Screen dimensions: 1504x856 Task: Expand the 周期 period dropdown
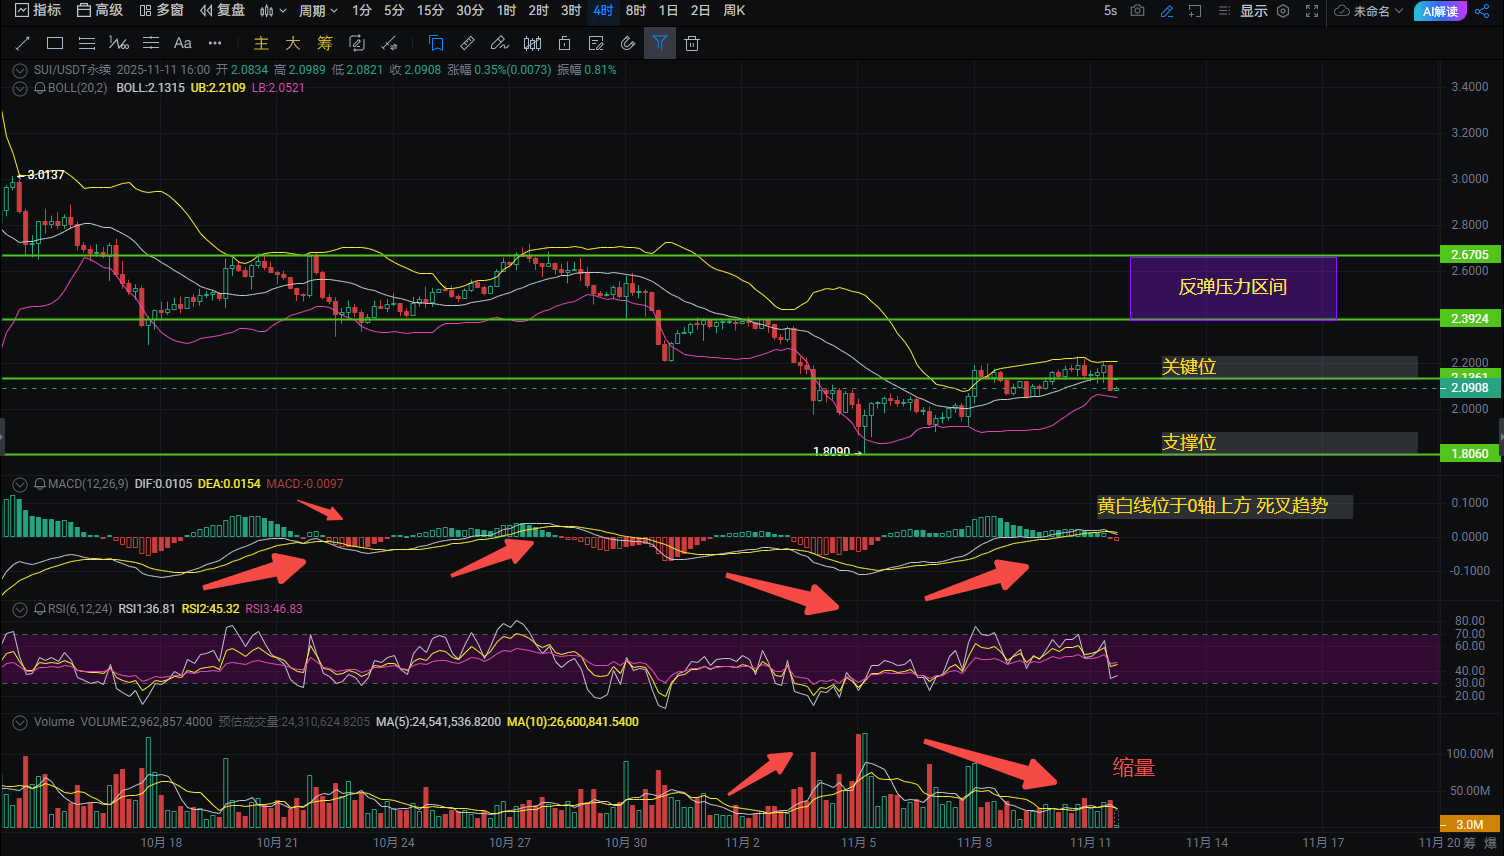click(318, 10)
